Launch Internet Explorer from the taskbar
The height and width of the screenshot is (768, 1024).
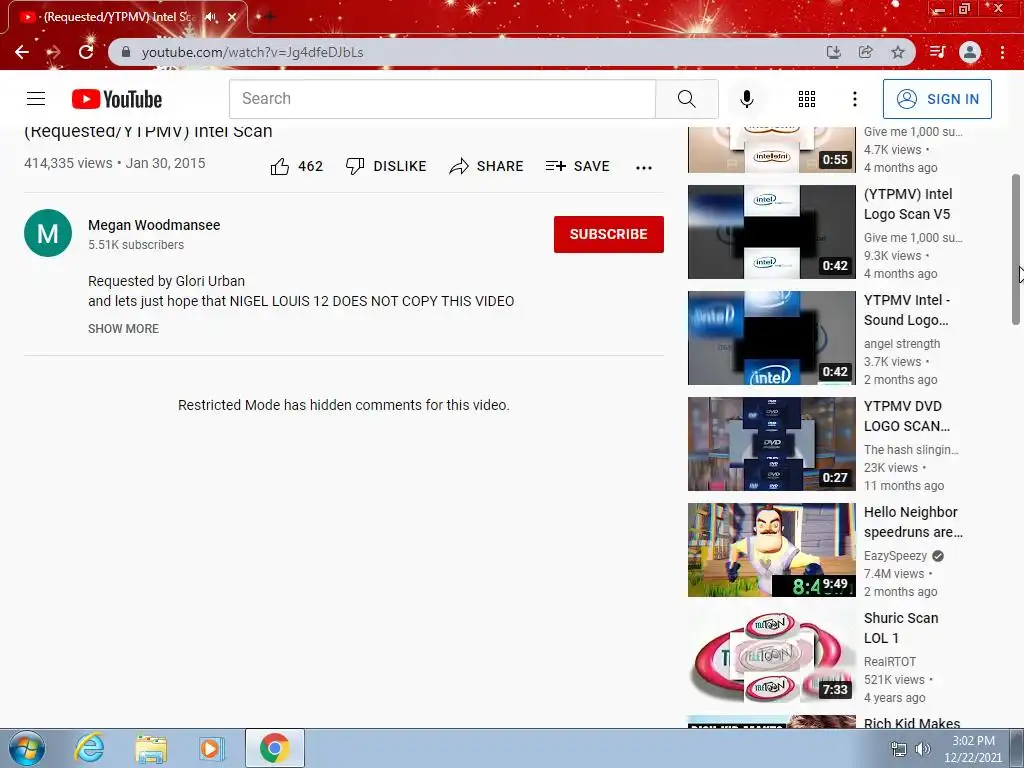coord(89,748)
